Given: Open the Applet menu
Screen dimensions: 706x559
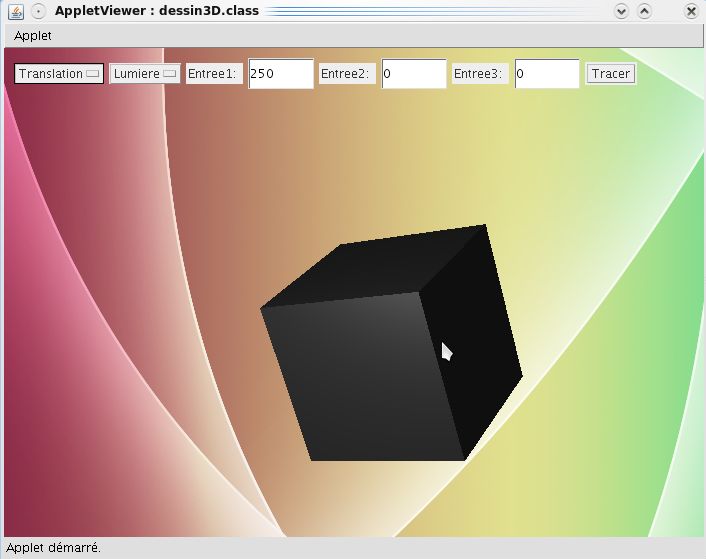Looking at the screenshot, I should coord(32,36).
